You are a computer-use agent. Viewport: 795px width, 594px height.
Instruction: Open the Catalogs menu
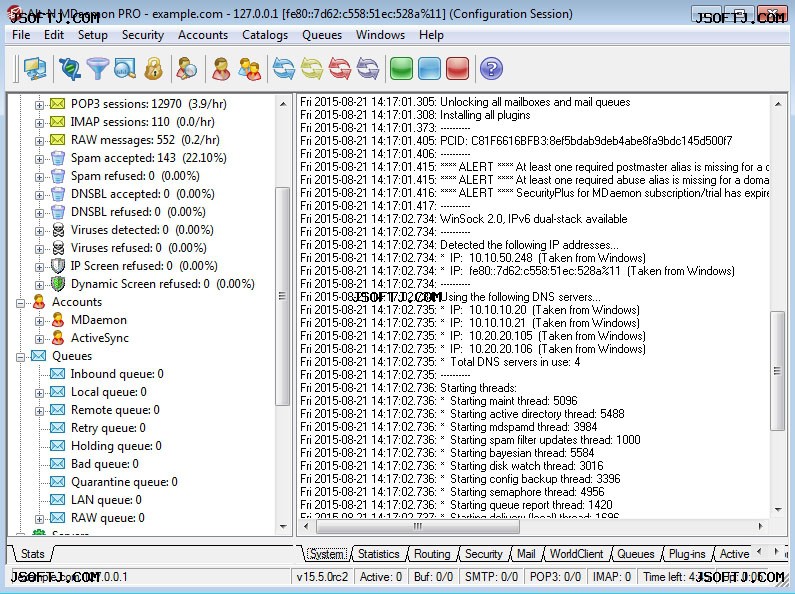[x=265, y=35]
